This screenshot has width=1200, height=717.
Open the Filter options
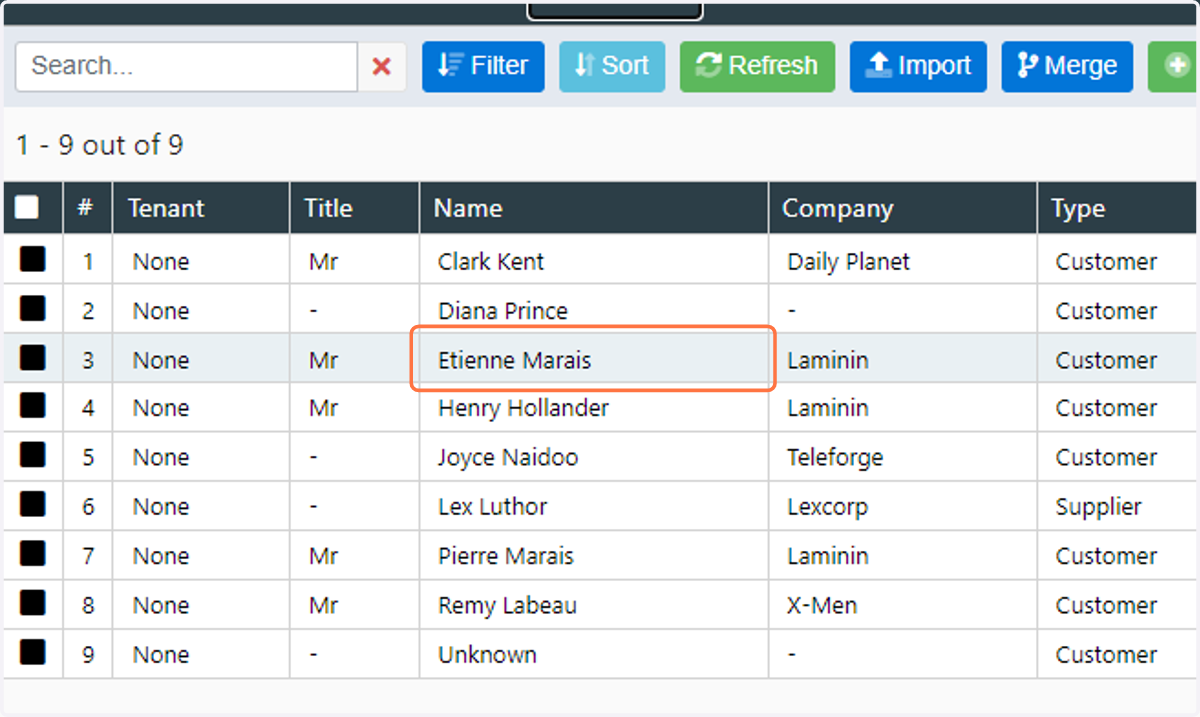(x=483, y=67)
